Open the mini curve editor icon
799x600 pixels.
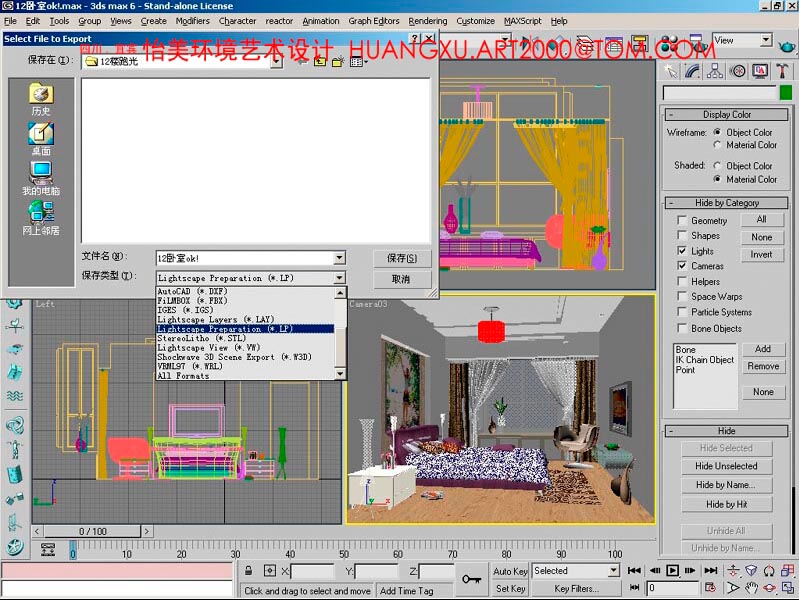click(x=48, y=550)
